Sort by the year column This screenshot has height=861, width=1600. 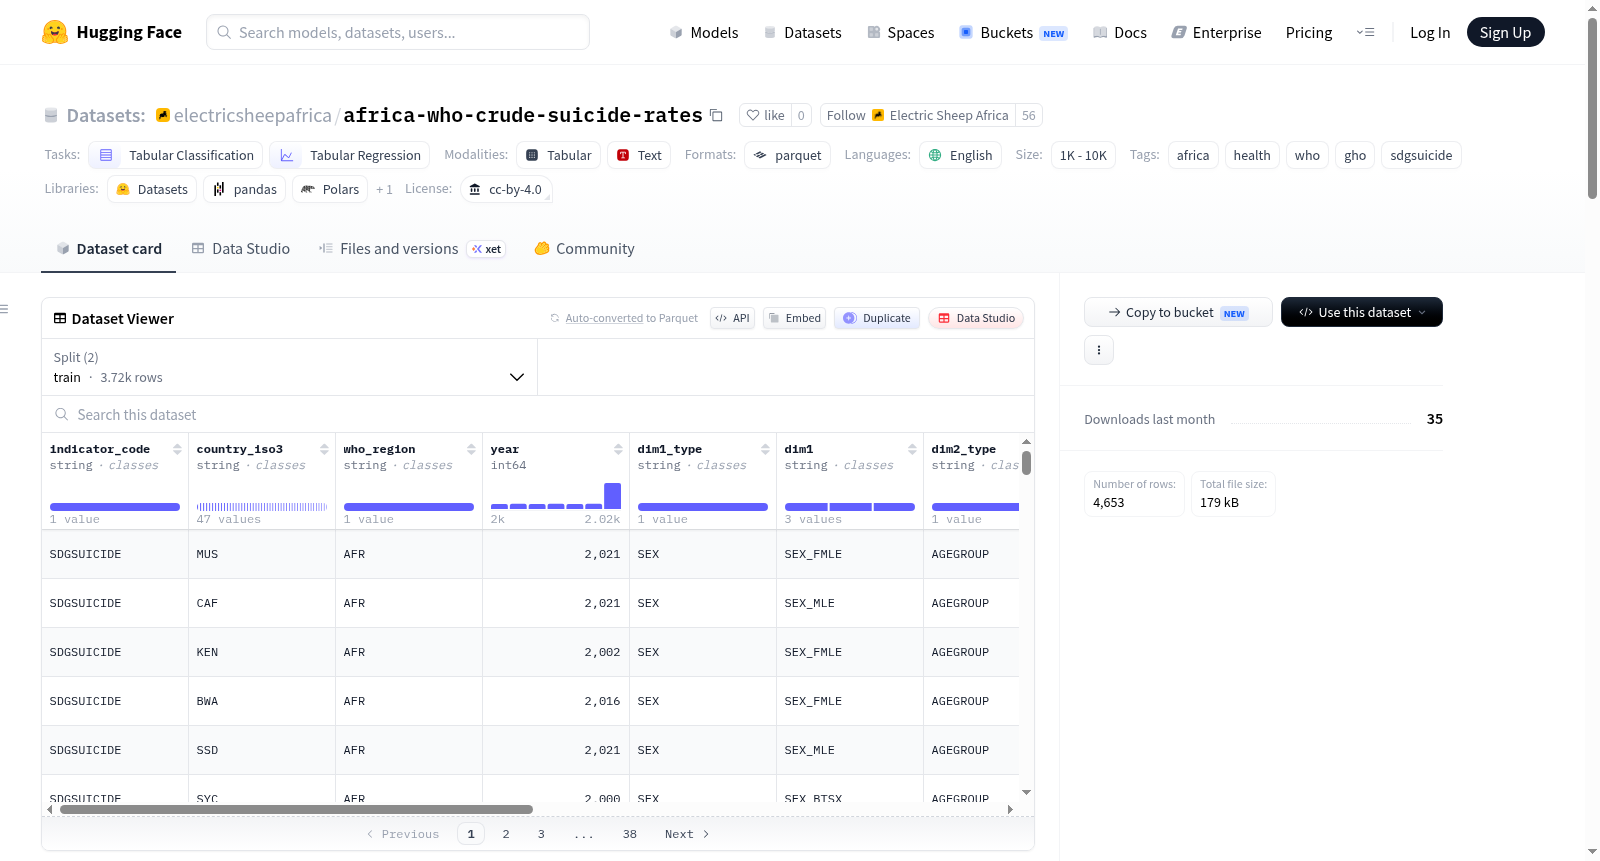coord(618,449)
